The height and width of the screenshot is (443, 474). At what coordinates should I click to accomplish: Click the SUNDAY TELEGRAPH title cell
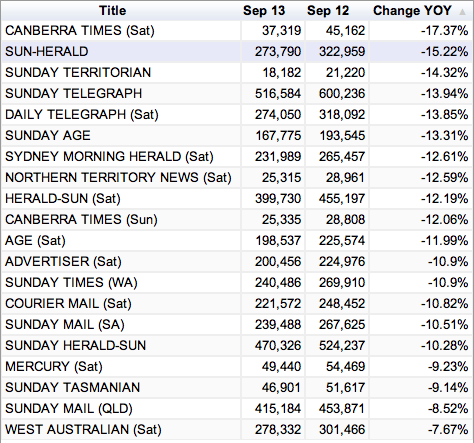click(121, 94)
